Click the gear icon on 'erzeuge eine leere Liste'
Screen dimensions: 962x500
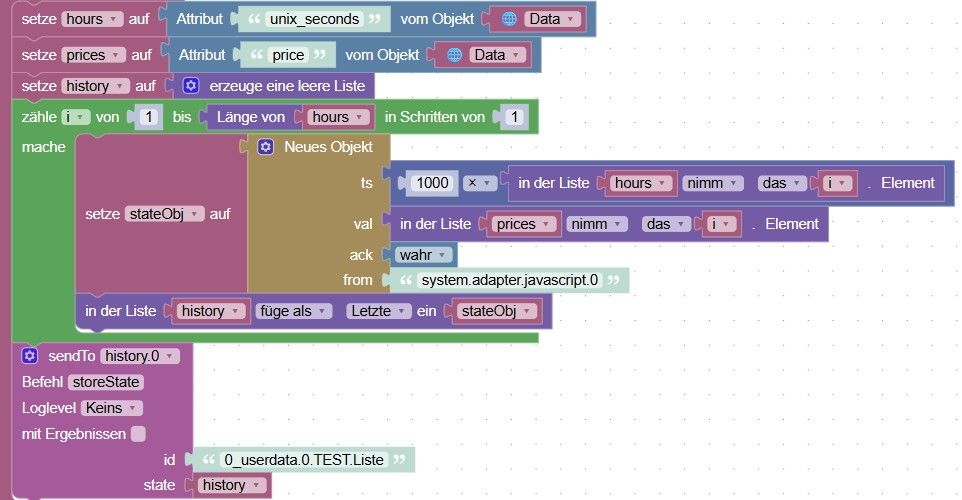coord(191,86)
